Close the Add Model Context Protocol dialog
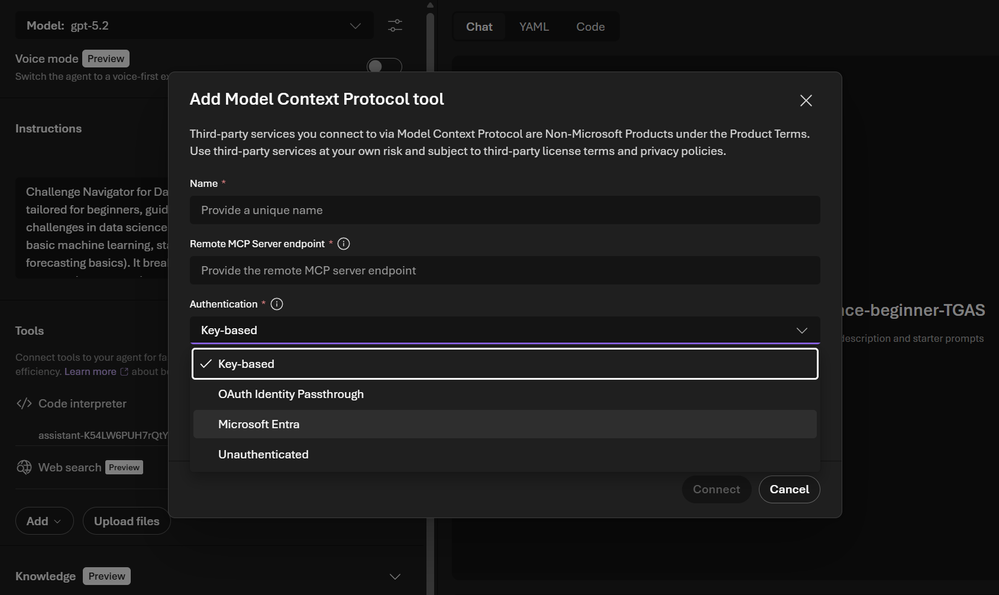The height and width of the screenshot is (595, 999). 806,100
